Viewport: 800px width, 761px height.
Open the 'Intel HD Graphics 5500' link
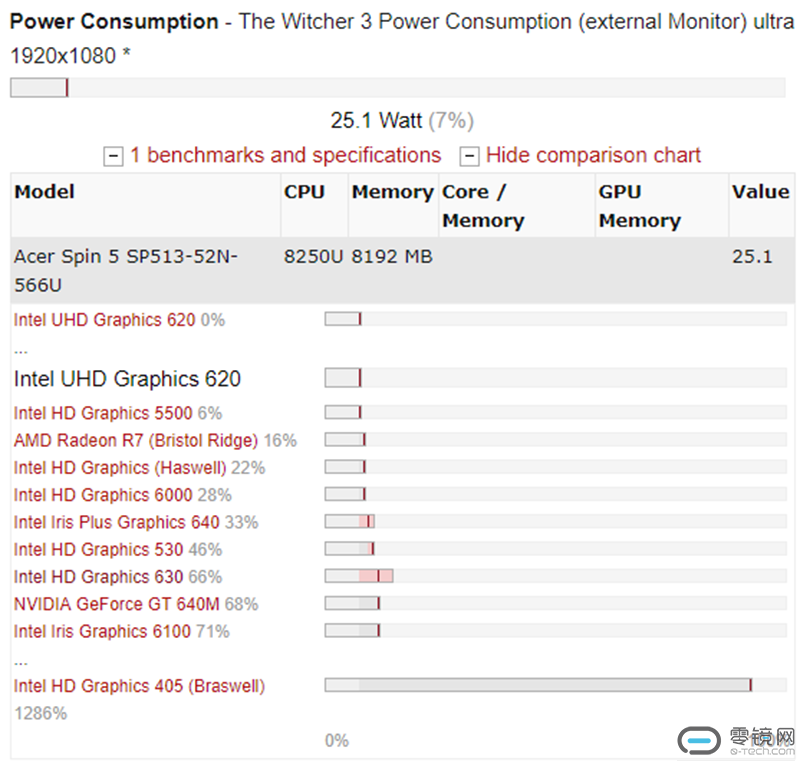pos(103,413)
